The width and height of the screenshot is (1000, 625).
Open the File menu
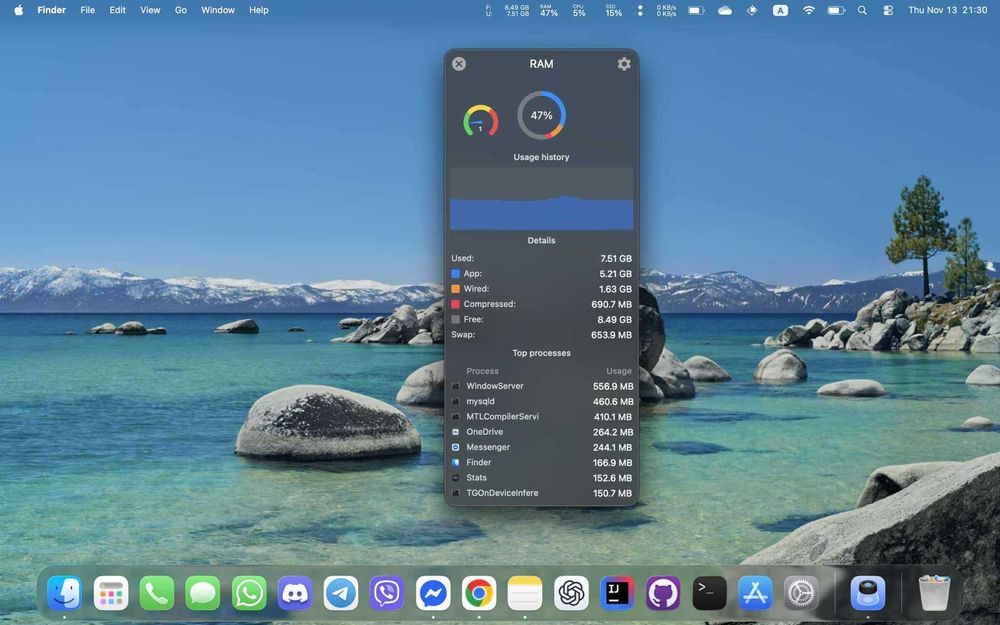point(87,10)
